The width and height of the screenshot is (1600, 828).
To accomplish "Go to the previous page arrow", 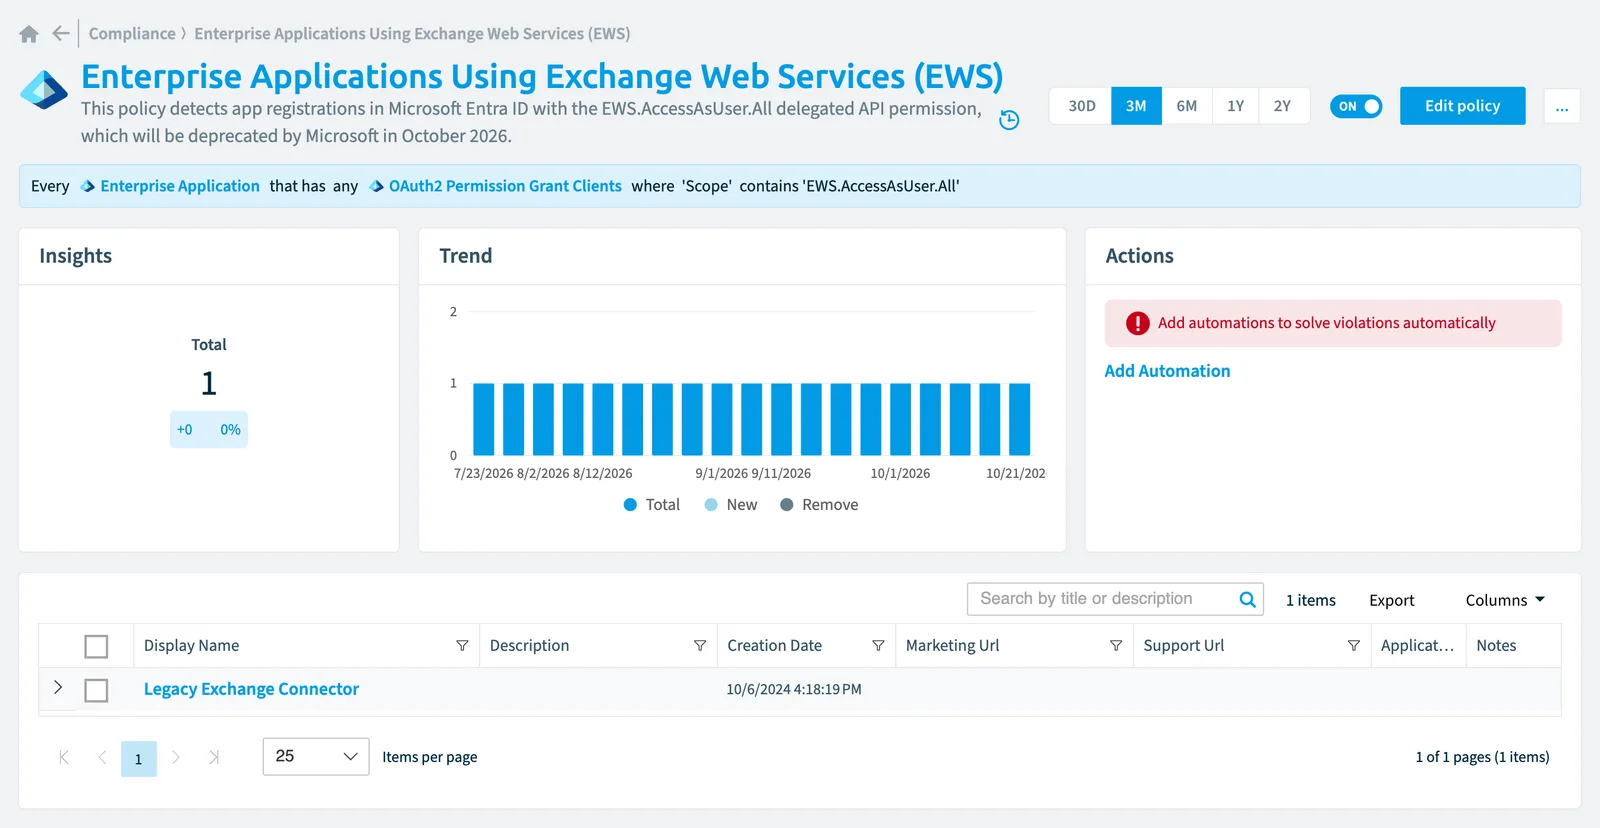I will [102, 757].
